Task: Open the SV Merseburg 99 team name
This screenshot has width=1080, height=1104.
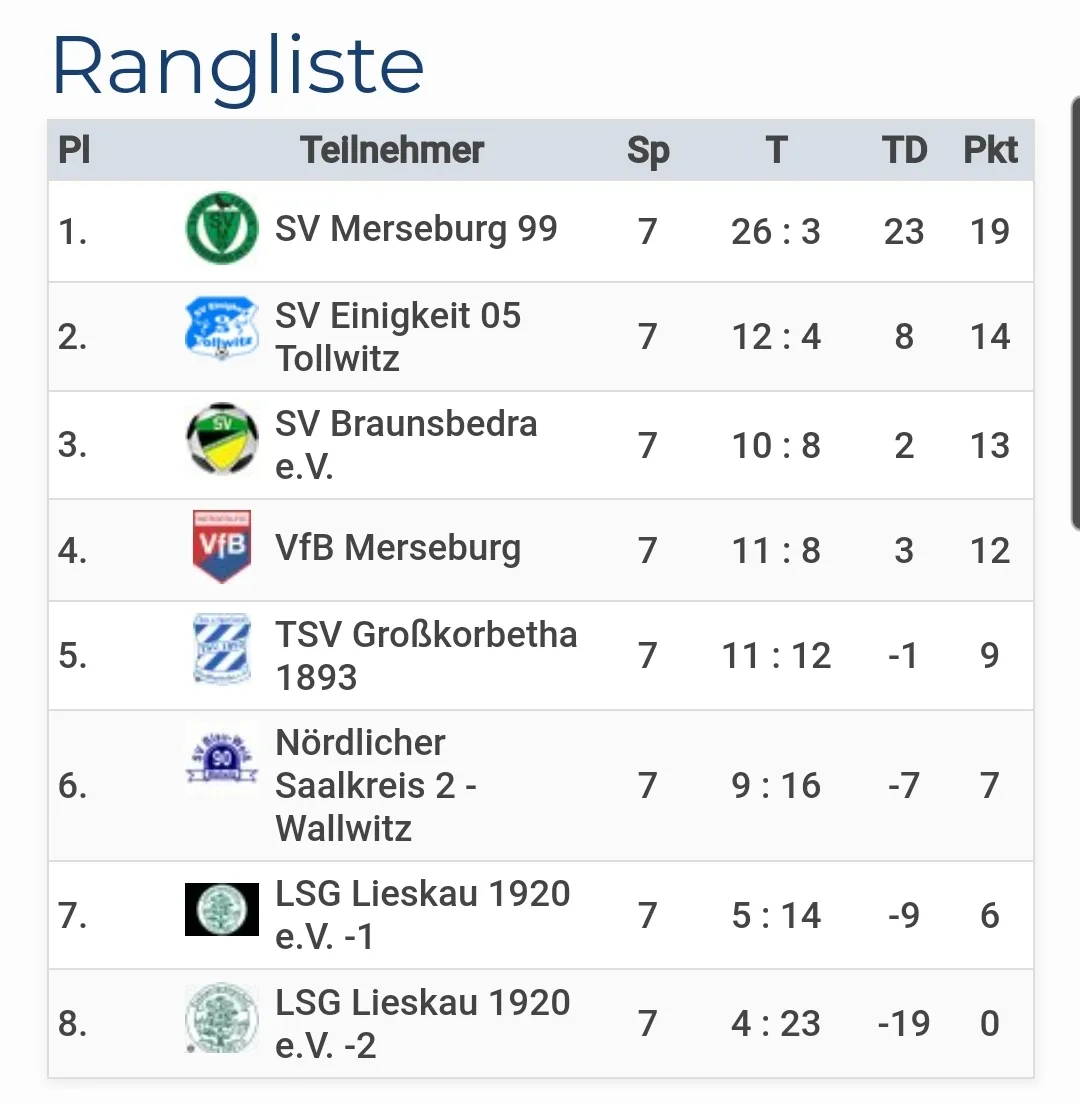Action: pyautogui.click(x=416, y=229)
